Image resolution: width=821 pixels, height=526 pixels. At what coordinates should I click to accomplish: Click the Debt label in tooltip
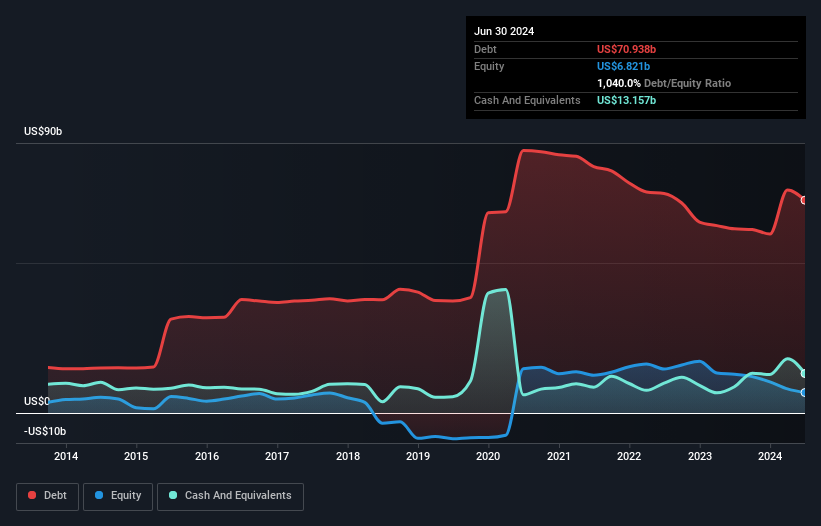(x=485, y=49)
